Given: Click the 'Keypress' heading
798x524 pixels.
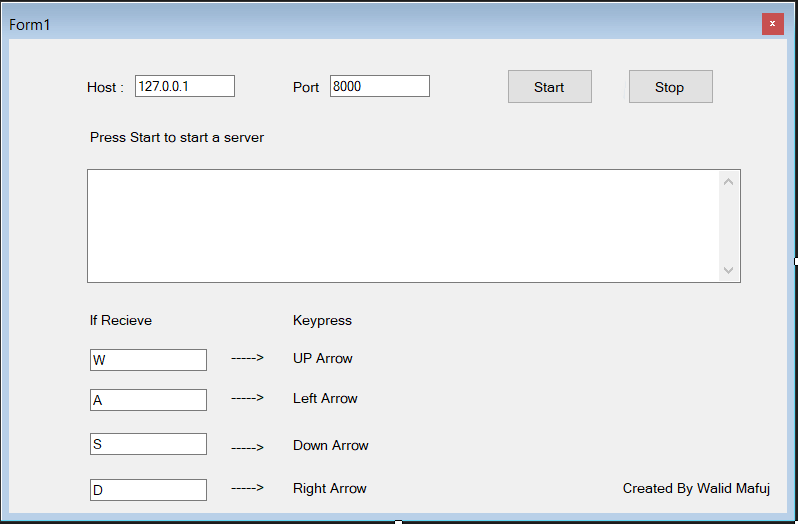Looking at the screenshot, I should pyautogui.click(x=322, y=321).
